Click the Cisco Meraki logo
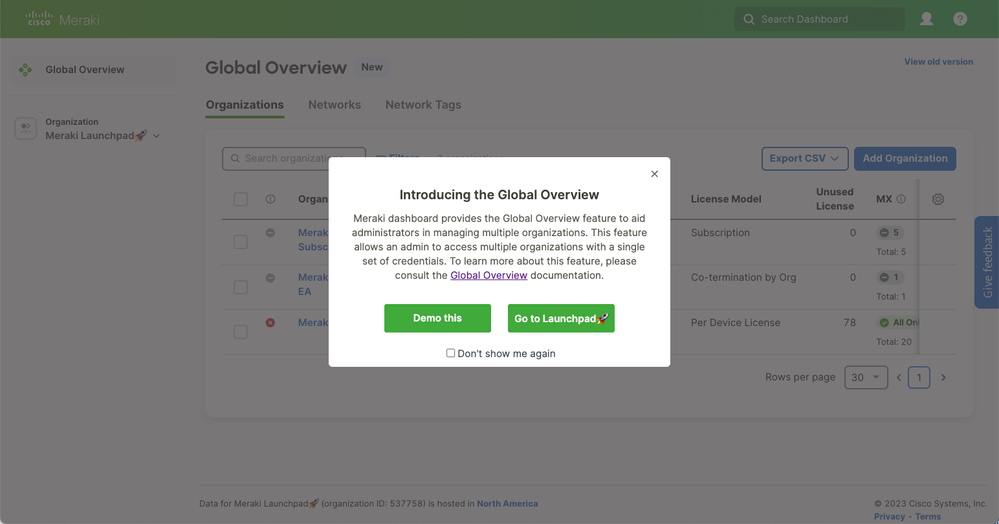This screenshot has width=999, height=524. 62,19
